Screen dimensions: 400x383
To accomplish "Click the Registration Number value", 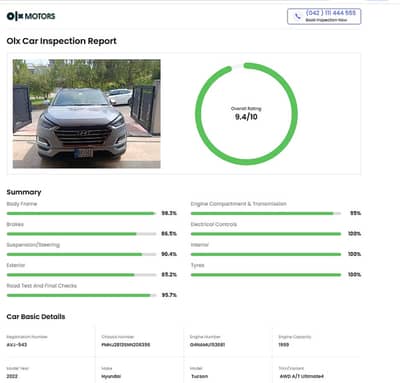I will tap(17, 345).
